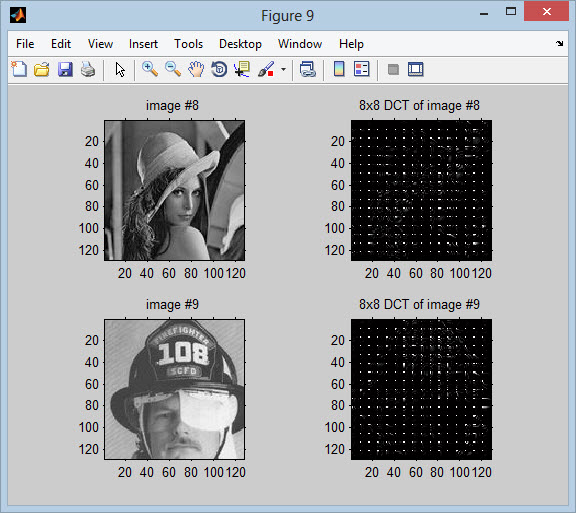Print the figure using printer icon
Screen dimensions: 576x513
[x=88, y=69]
